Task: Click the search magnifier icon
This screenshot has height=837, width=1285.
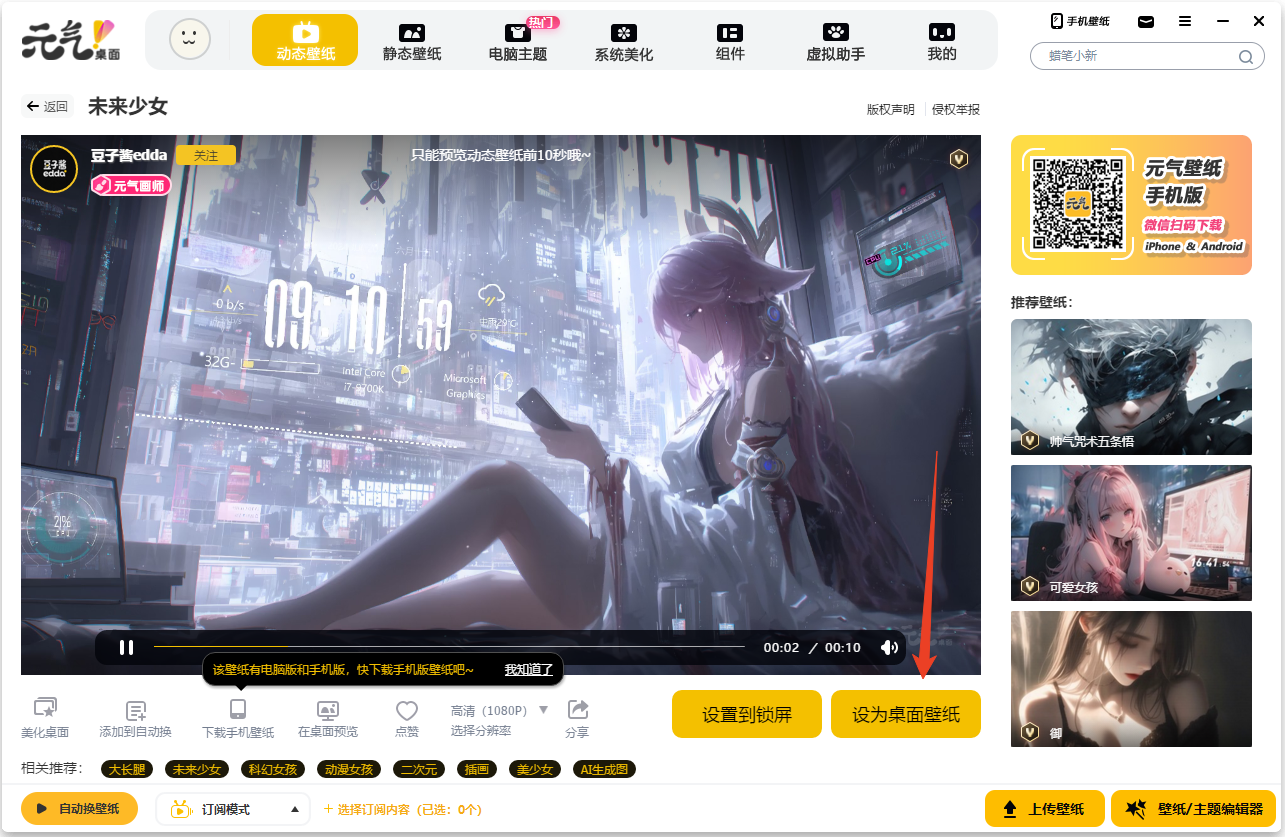Action: [x=1246, y=57]
